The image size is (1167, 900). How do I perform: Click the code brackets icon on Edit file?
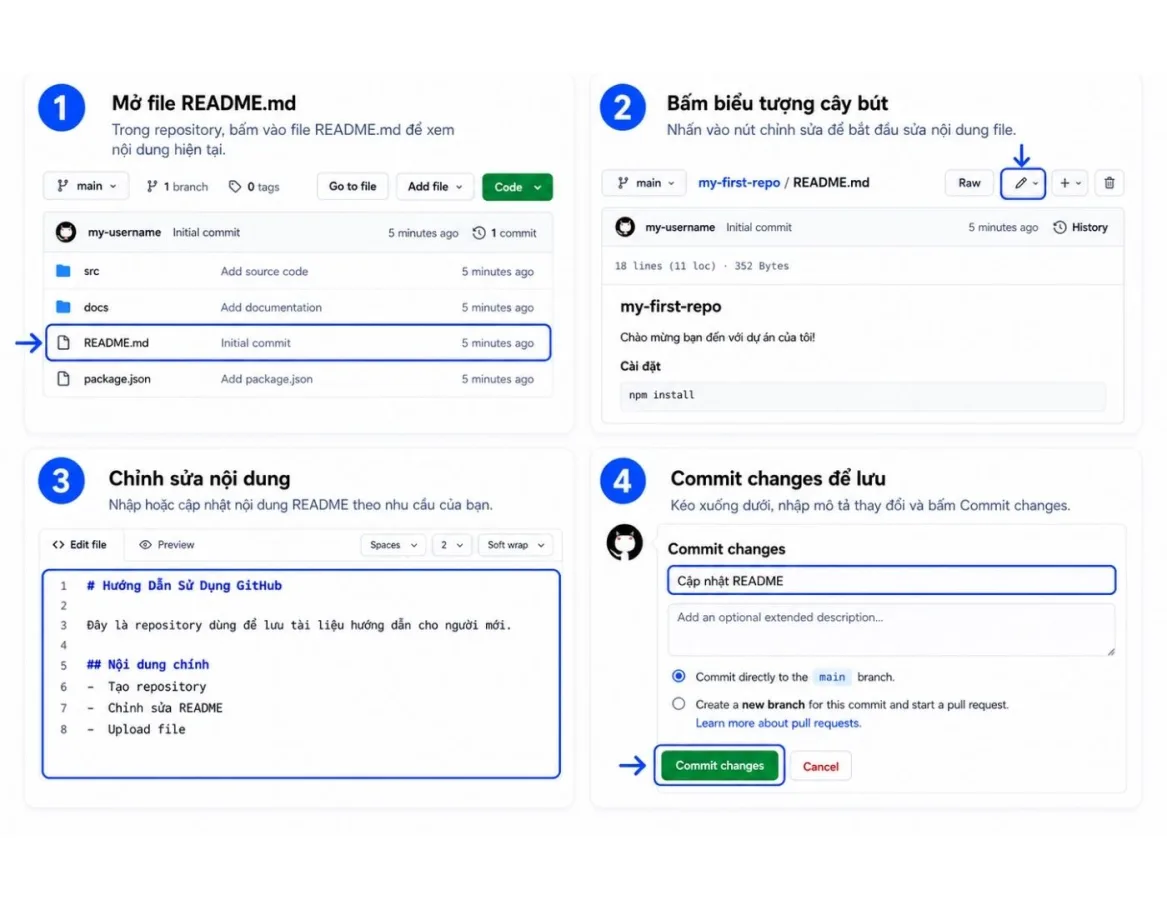(58, 545)
